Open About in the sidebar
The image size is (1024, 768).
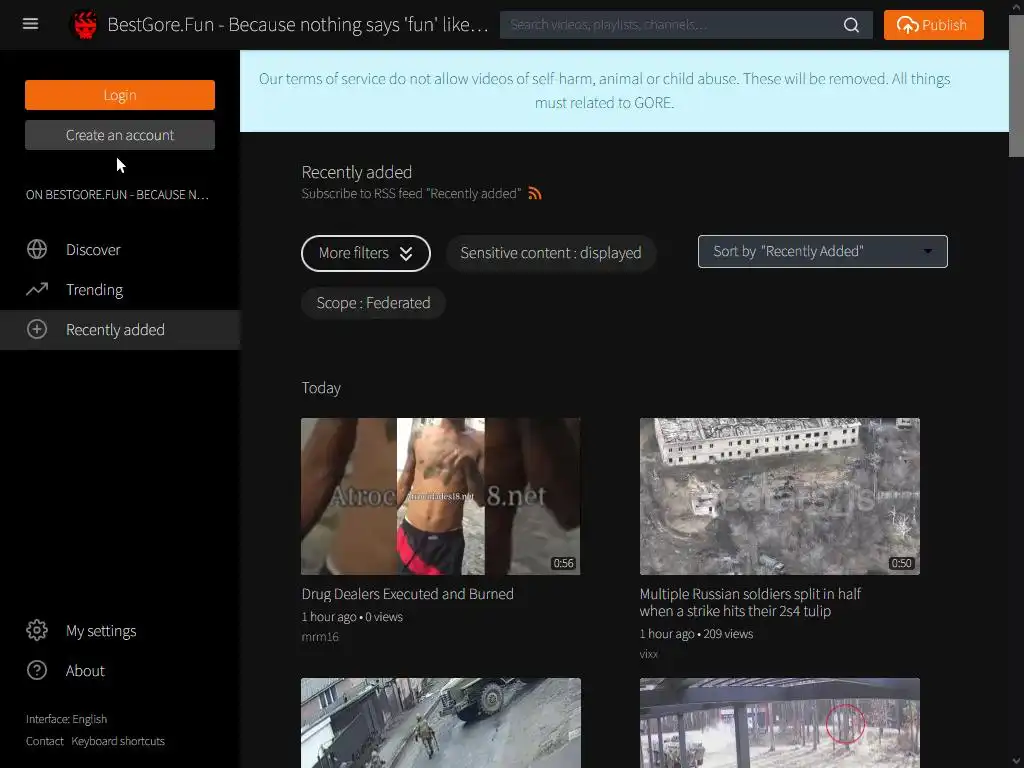pyautogui.click(x=120, y=671)
